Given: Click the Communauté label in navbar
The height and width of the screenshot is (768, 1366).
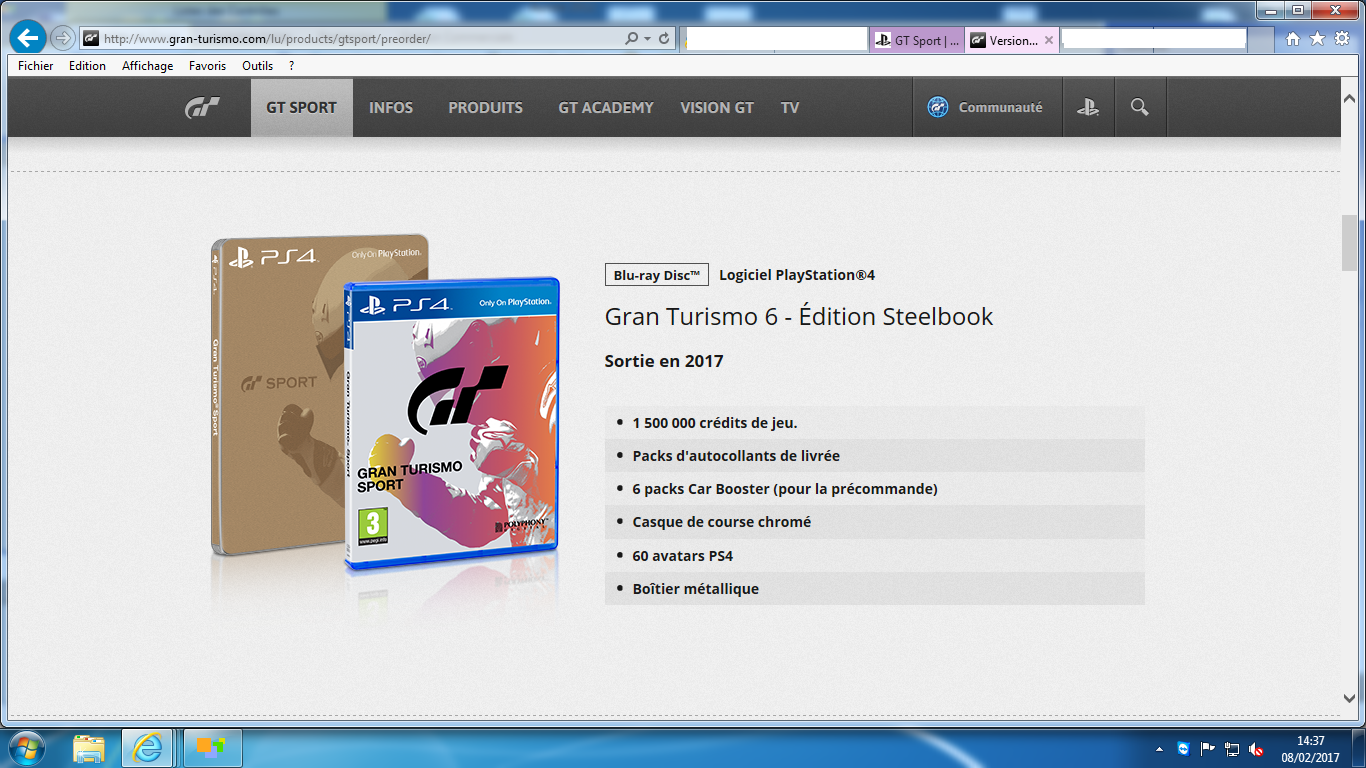Looking at the screenshot, I should click(1000, 107).
